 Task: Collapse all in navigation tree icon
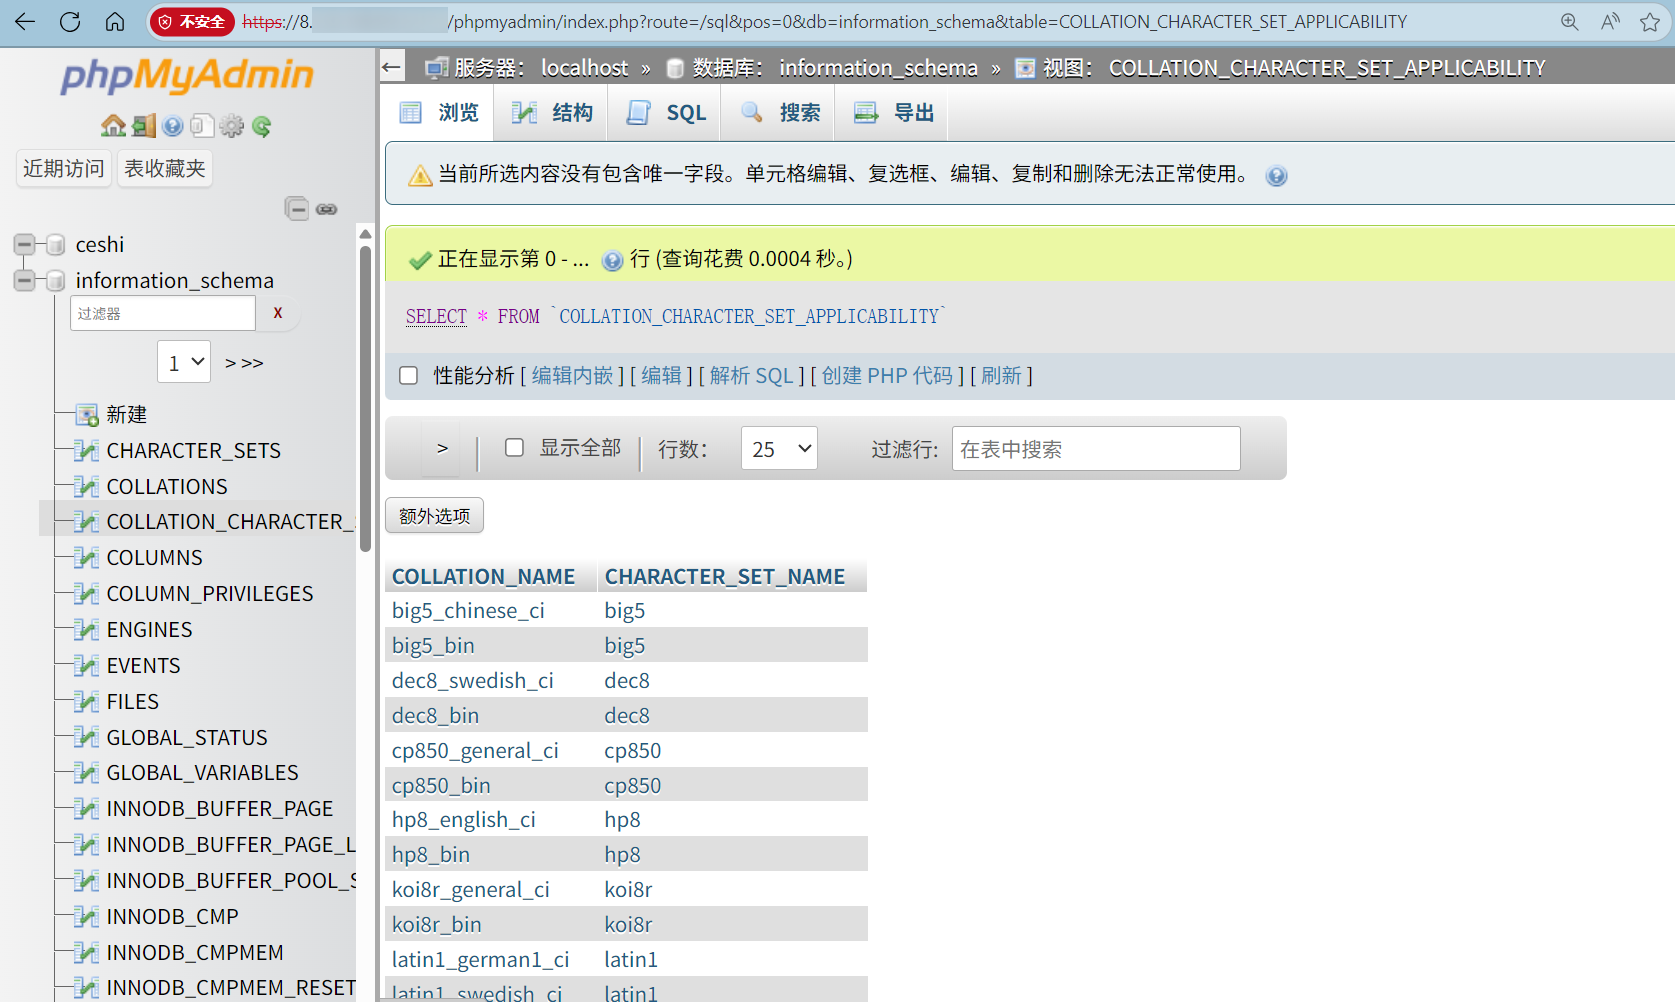tap(298, 208)
